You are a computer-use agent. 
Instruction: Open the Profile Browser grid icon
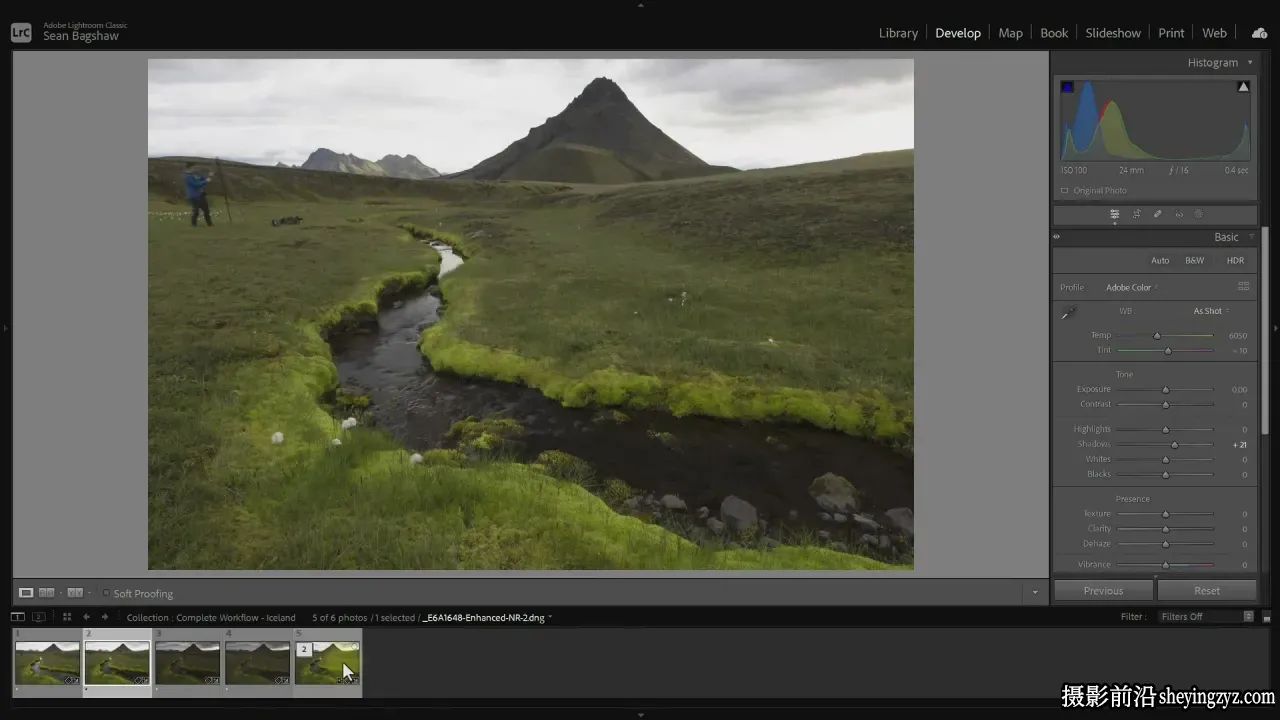[1243, 287]
